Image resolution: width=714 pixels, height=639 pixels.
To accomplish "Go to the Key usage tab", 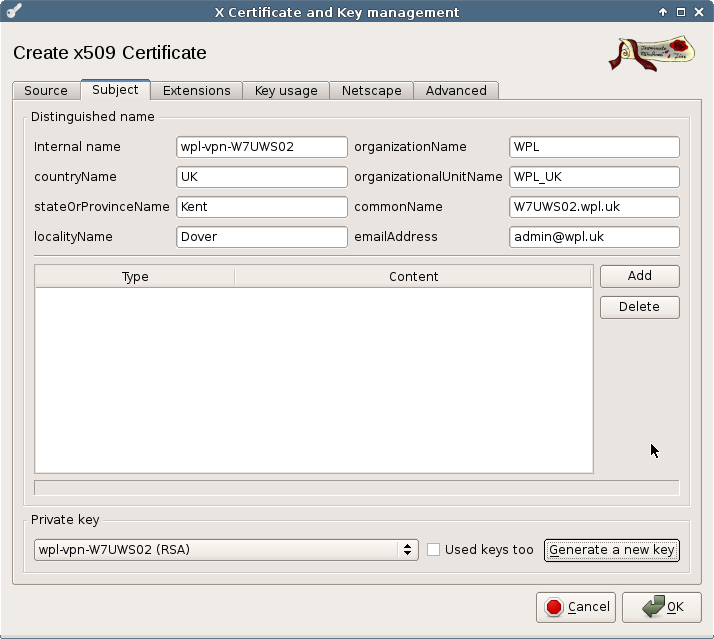I will (x=286, y=91).
